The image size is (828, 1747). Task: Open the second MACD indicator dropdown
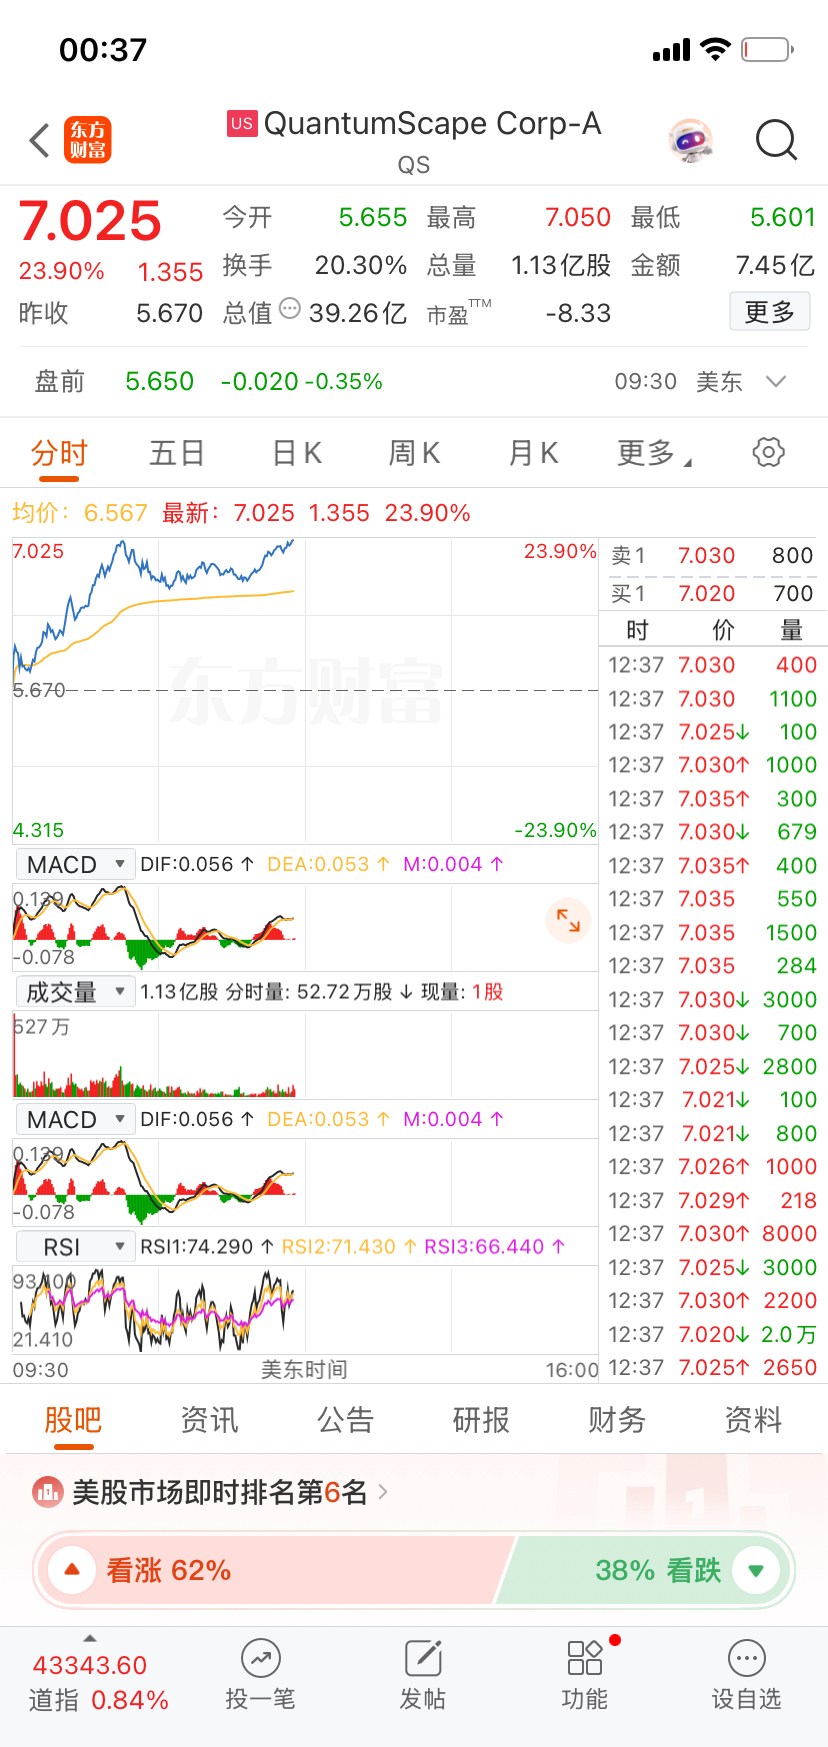pos(75,1119)
